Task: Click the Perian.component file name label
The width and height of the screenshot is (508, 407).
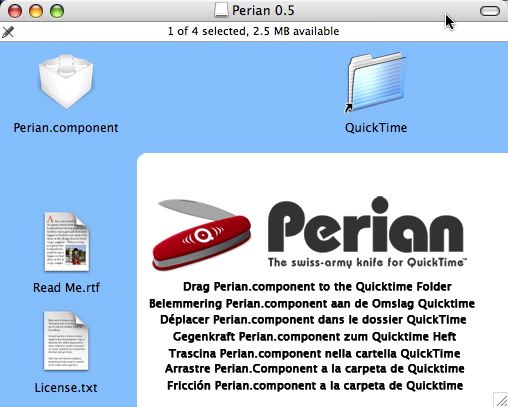Action: (66, 128)
